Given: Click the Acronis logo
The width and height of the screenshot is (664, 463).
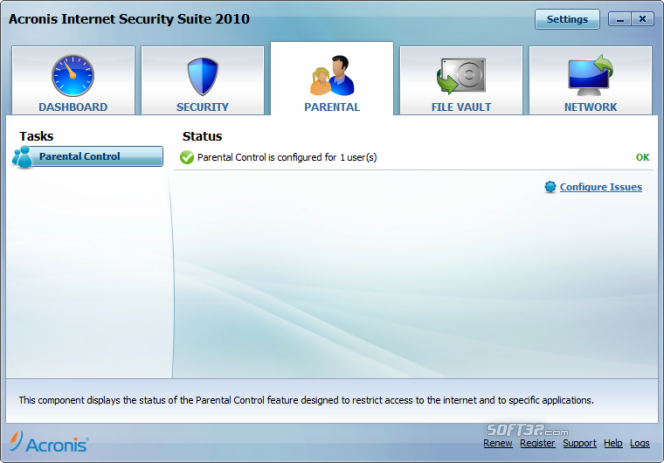Looking at the screenshot, I should (49, 442).
